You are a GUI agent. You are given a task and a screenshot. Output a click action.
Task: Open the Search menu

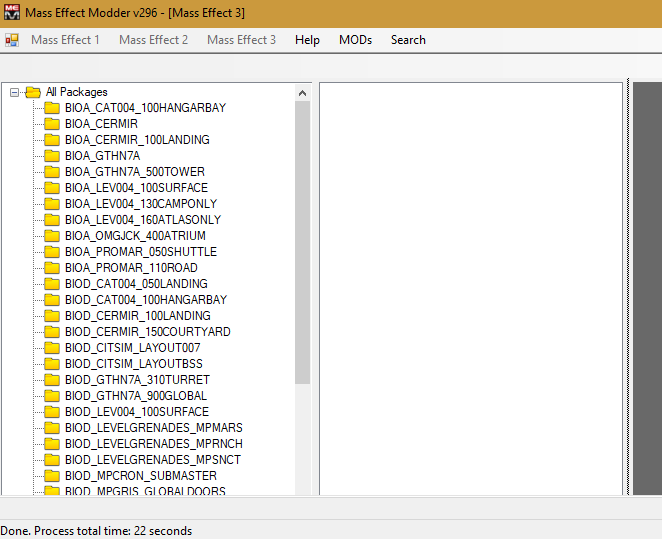coord(408,40)
